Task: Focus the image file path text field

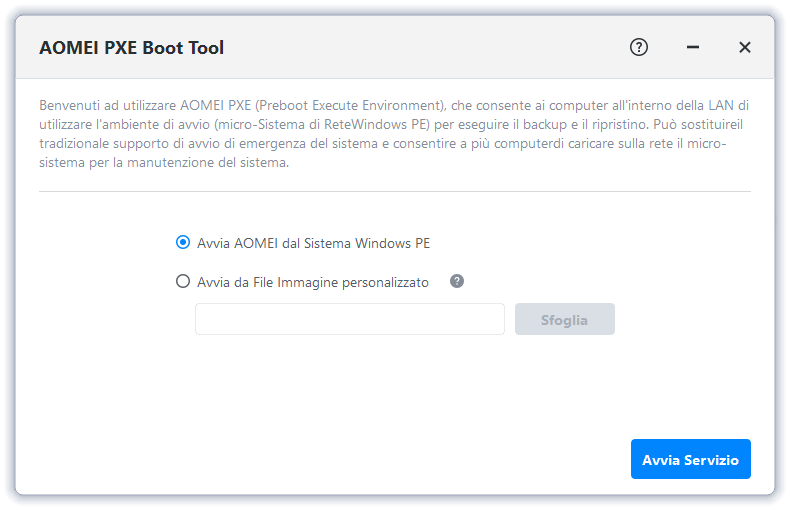Action: (x=349, y=319)
